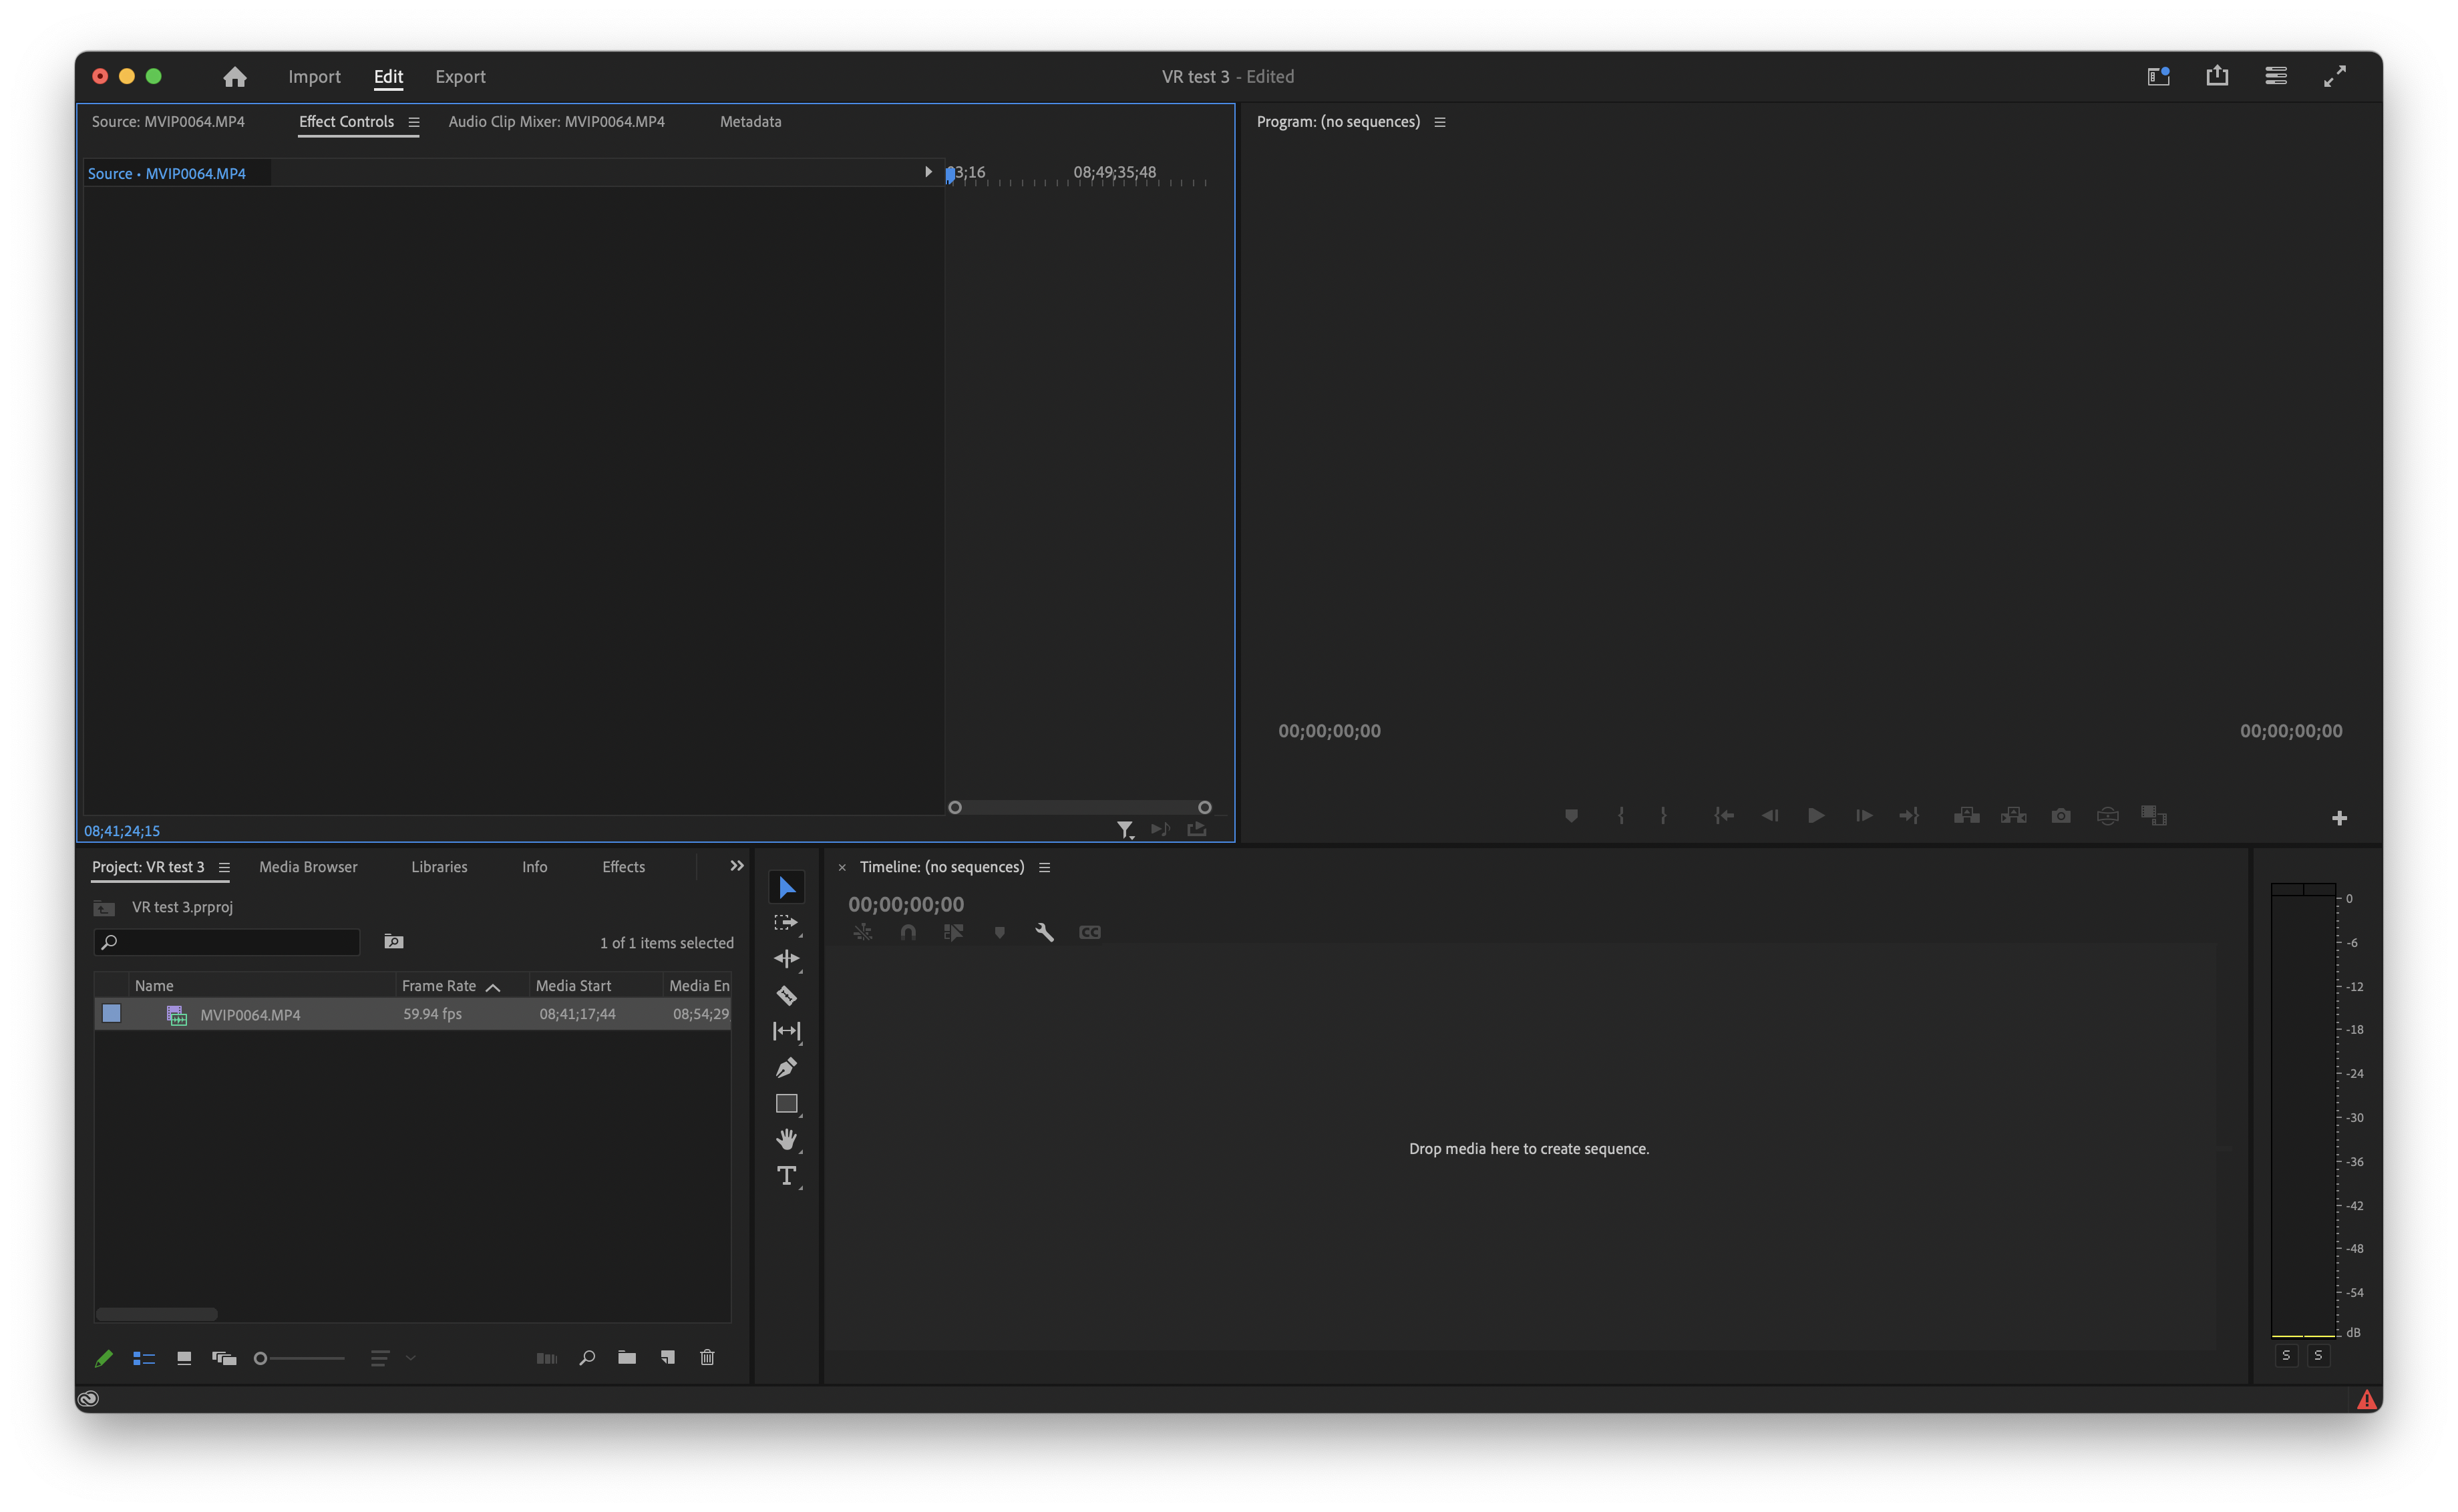Toggle Linked Selection in the timeline
This screenshot has height=1512, width=2458.
[x=952, y=932]
